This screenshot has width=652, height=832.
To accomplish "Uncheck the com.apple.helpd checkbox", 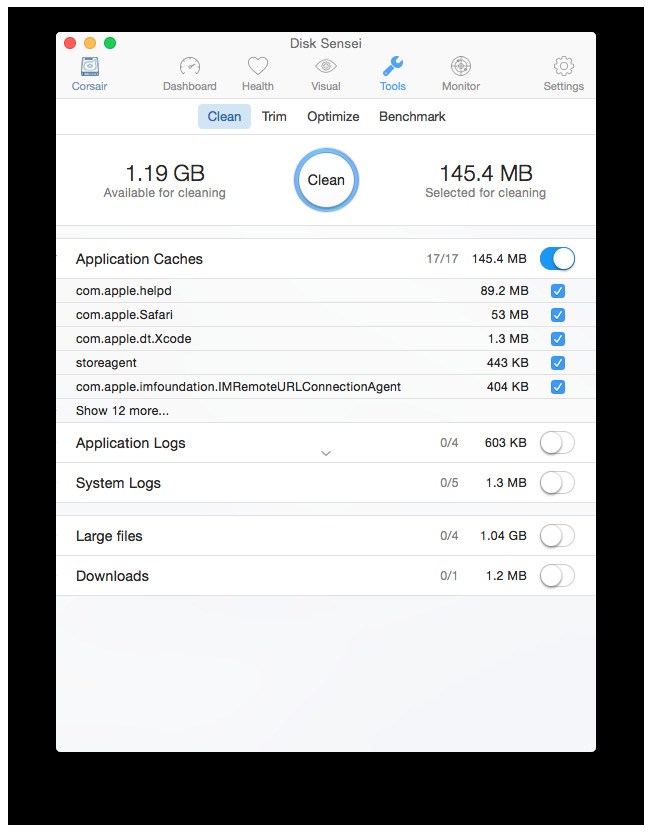I will click(x=558, y=291).
